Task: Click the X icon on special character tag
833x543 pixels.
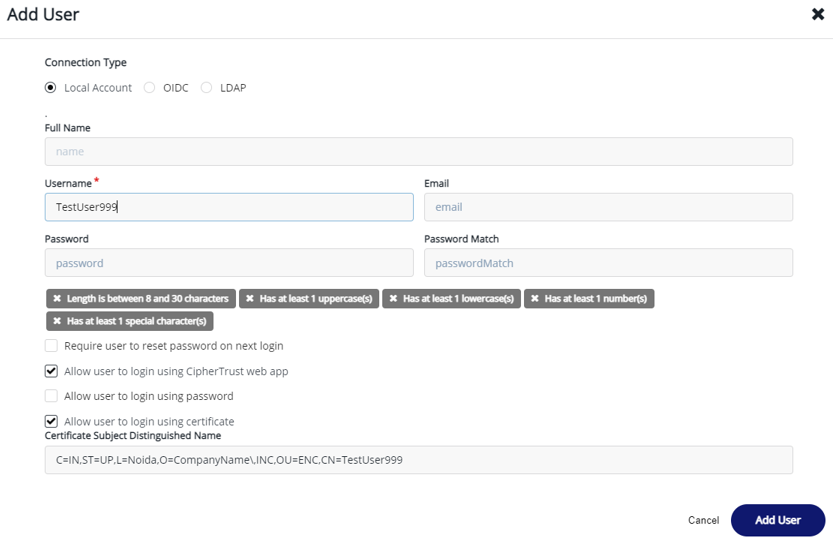Action: pyautogui.click(x=57, y=322)
